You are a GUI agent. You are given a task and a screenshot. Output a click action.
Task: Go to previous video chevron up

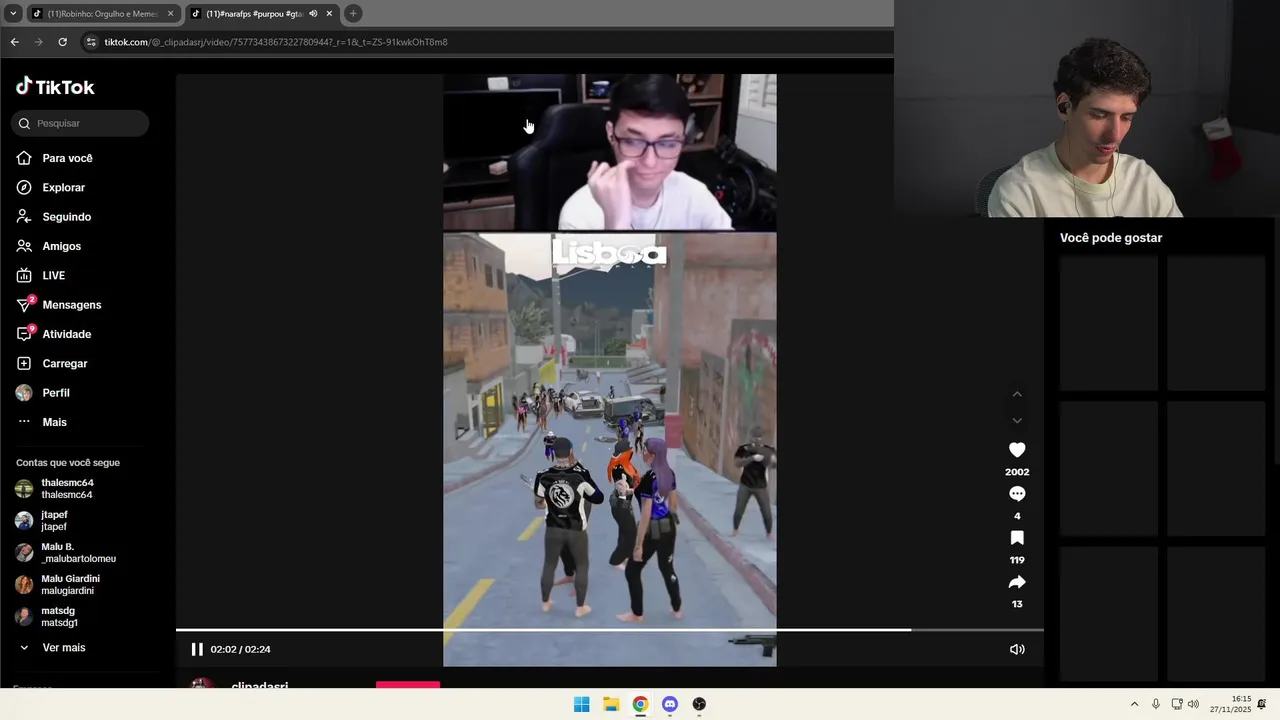pos(1017,394)
